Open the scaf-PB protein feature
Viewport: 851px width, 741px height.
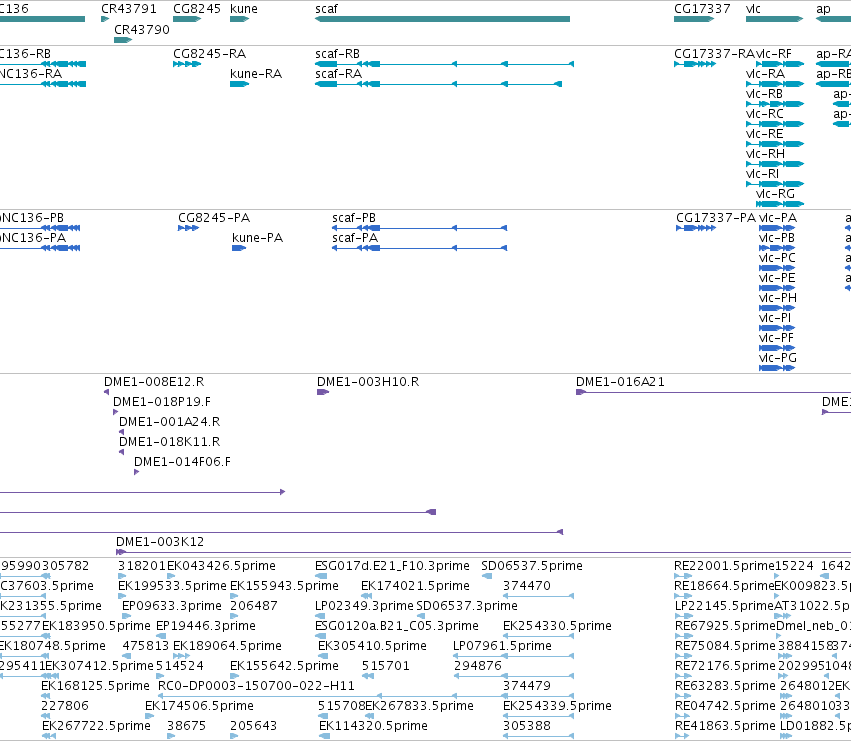pos(420,228)
